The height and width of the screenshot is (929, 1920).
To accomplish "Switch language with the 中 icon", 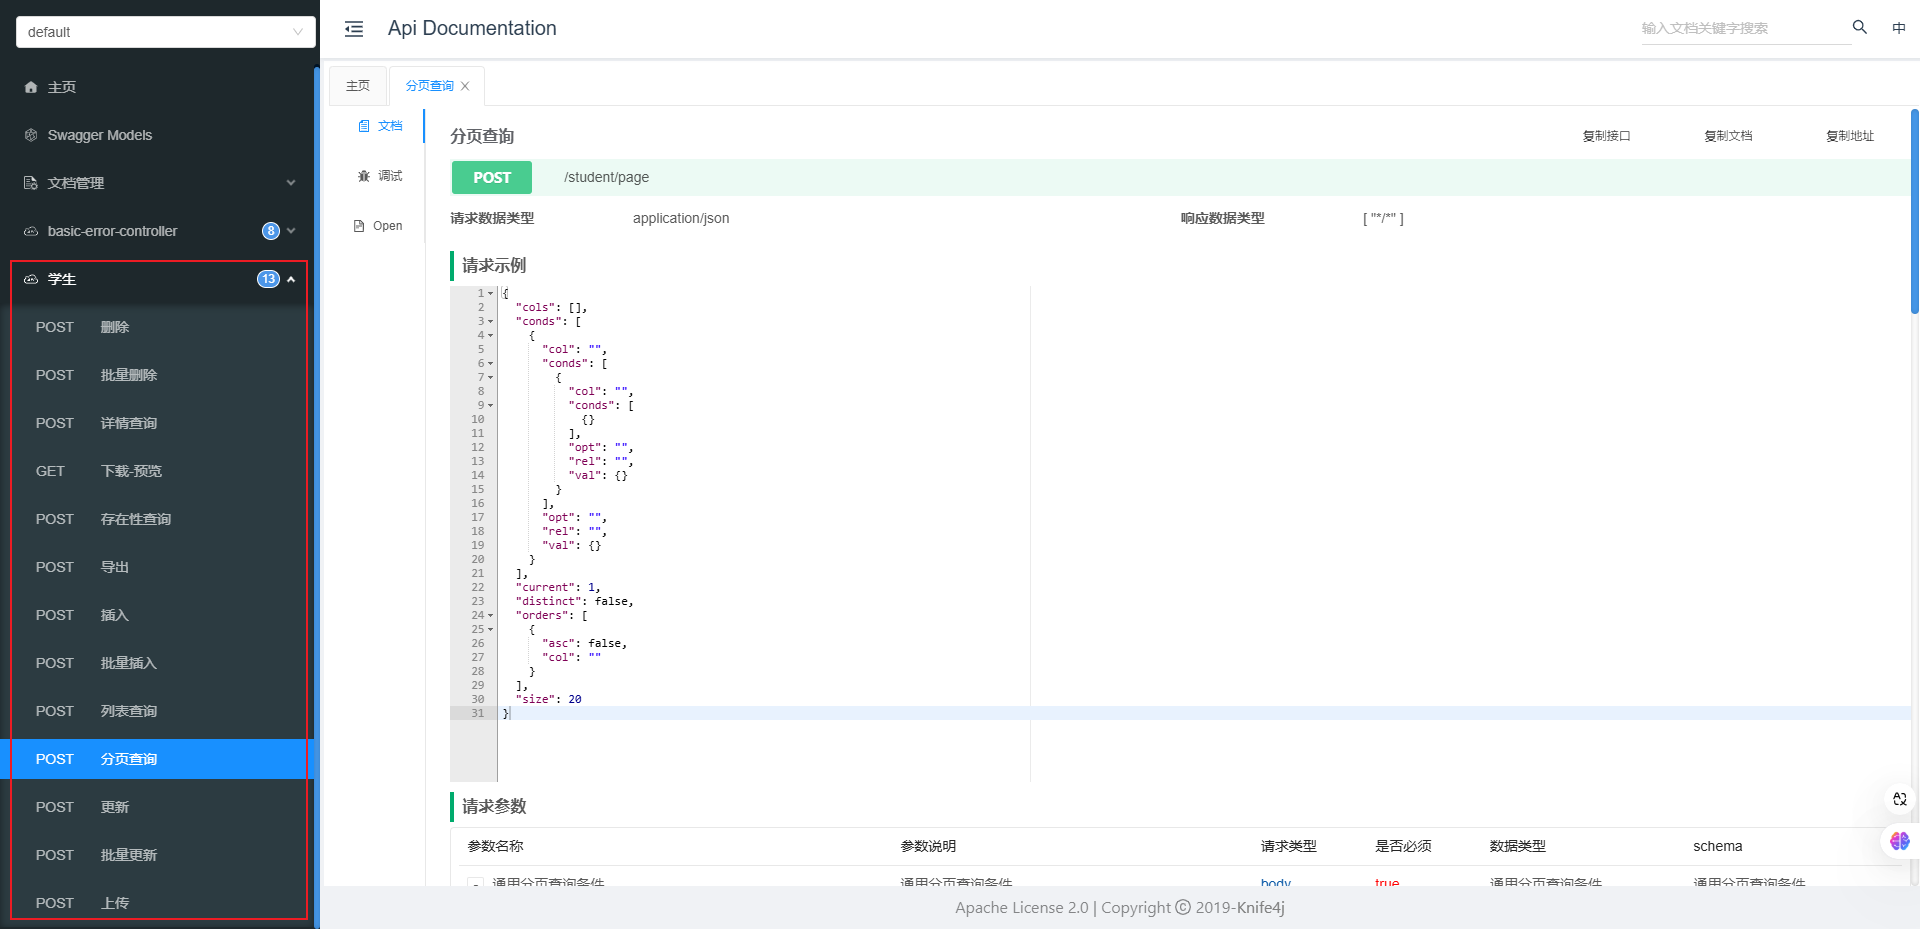I will coord(1899,28).
